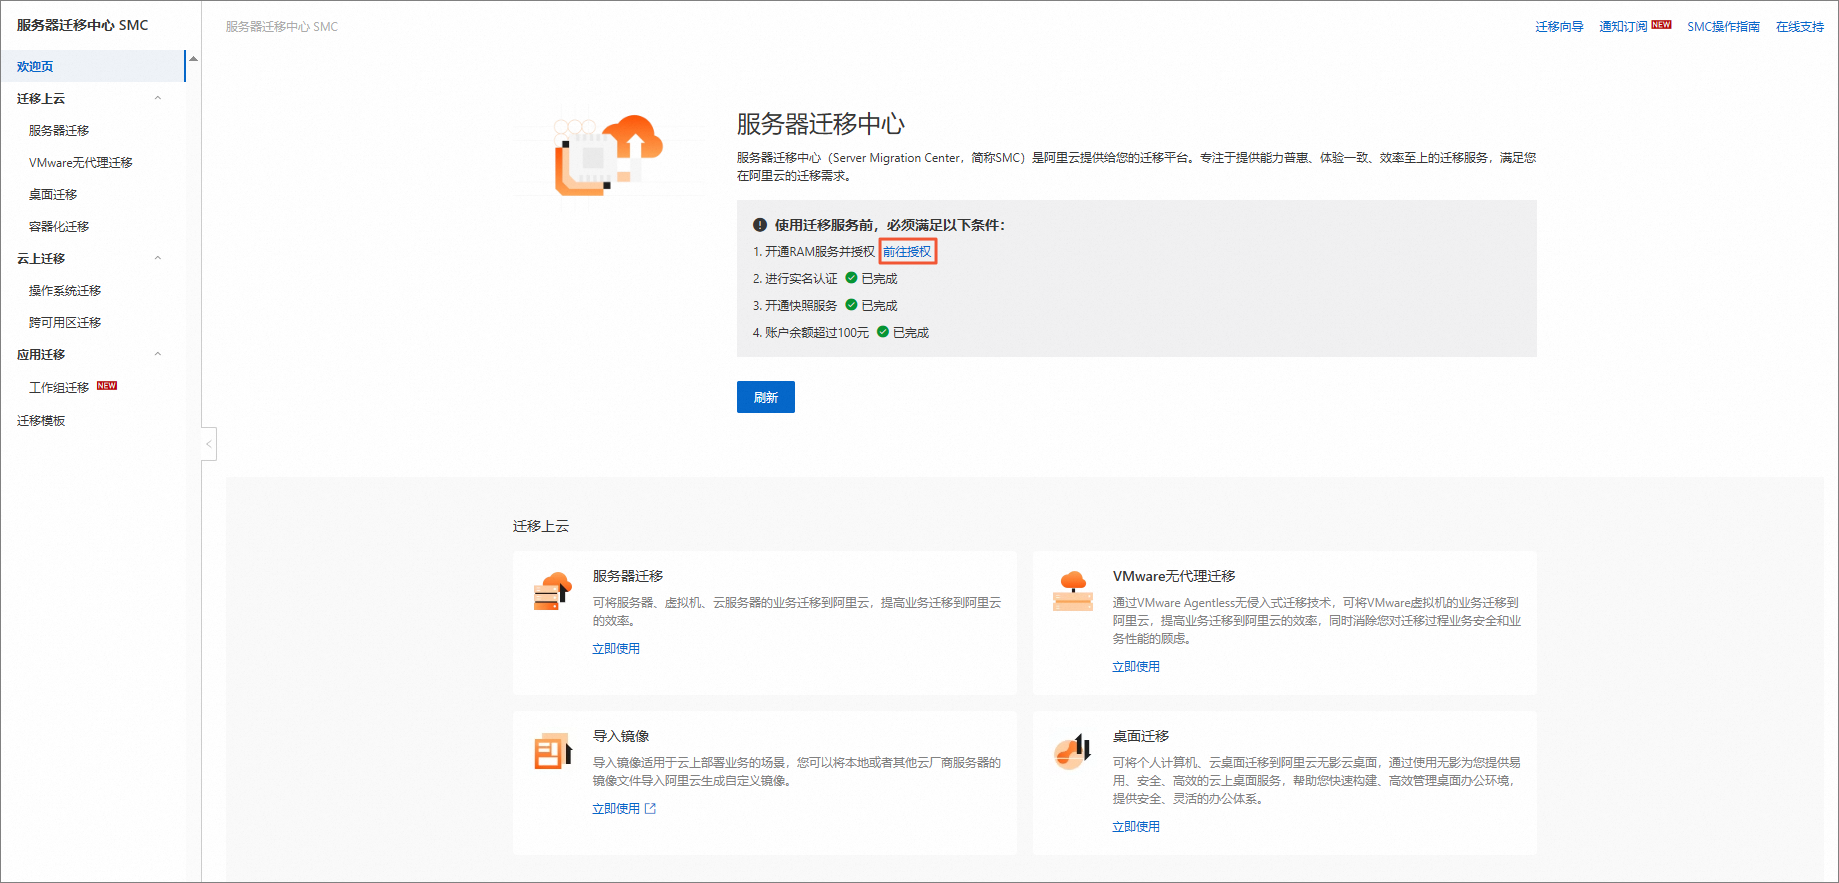The image size is (1839, 883).
Task: Open the 通知订阅 link
Action: click(x=1623, y=27)
